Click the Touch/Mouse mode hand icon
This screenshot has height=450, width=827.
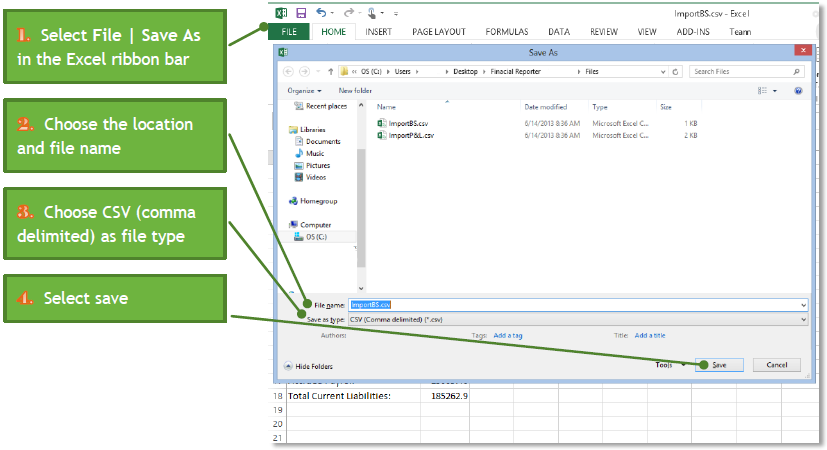(372, 13)
